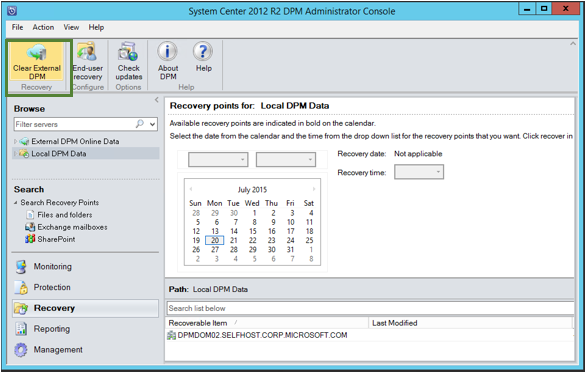Screen dimensions: 587x376
Task: Select July 31 on the calendar
Action: pos(291,250)
